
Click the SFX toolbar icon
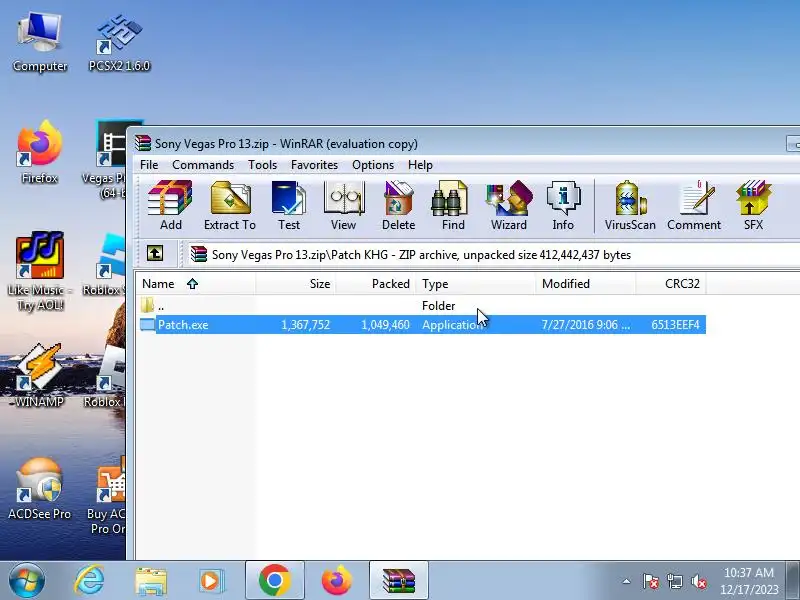click(x=753, y=206)
